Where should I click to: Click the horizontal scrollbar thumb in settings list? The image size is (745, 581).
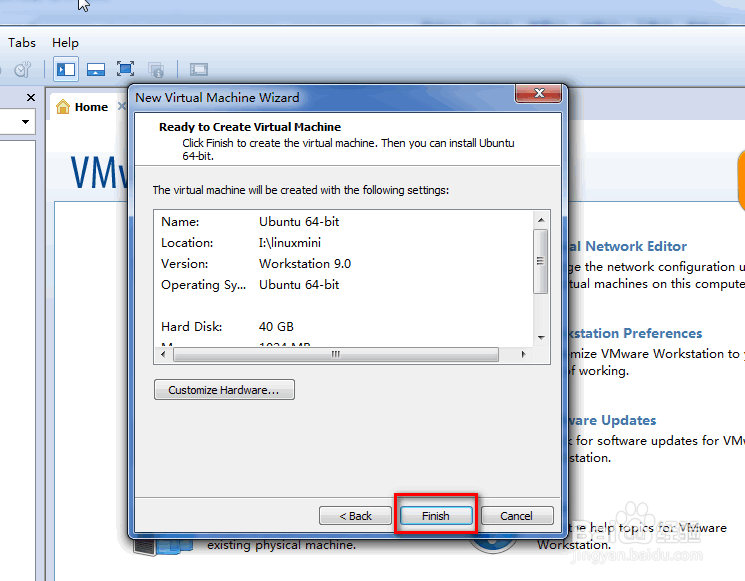click(336, 354)
